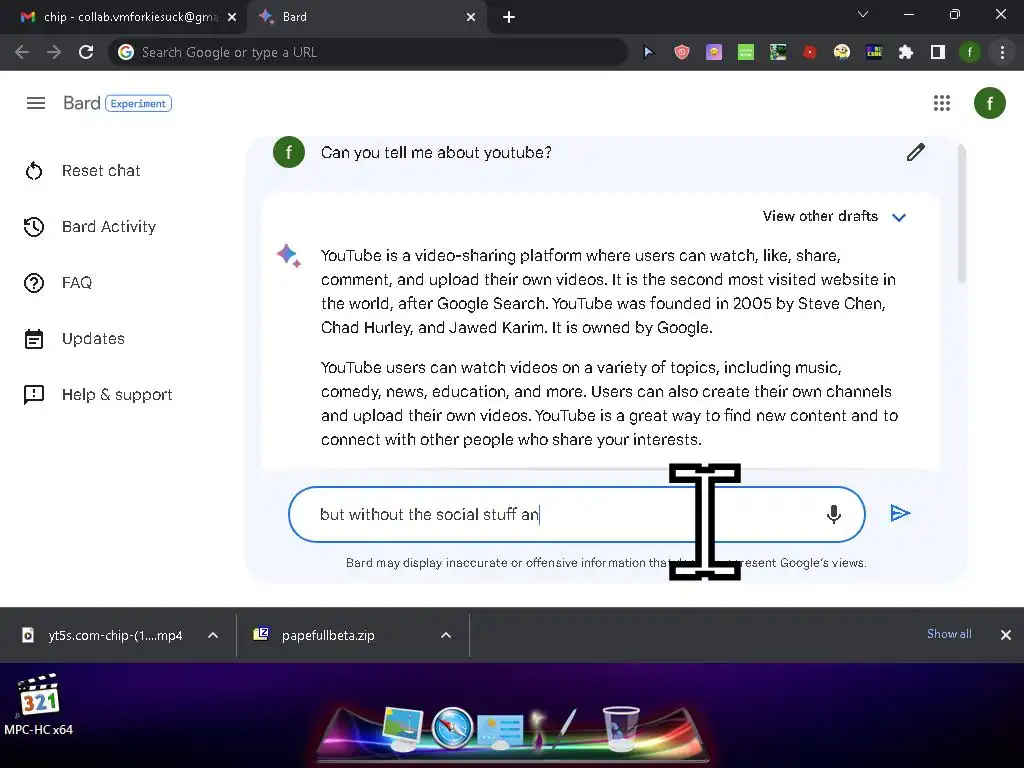
Task: Click the Chrome address bar
Action: (x=369, y=52)
